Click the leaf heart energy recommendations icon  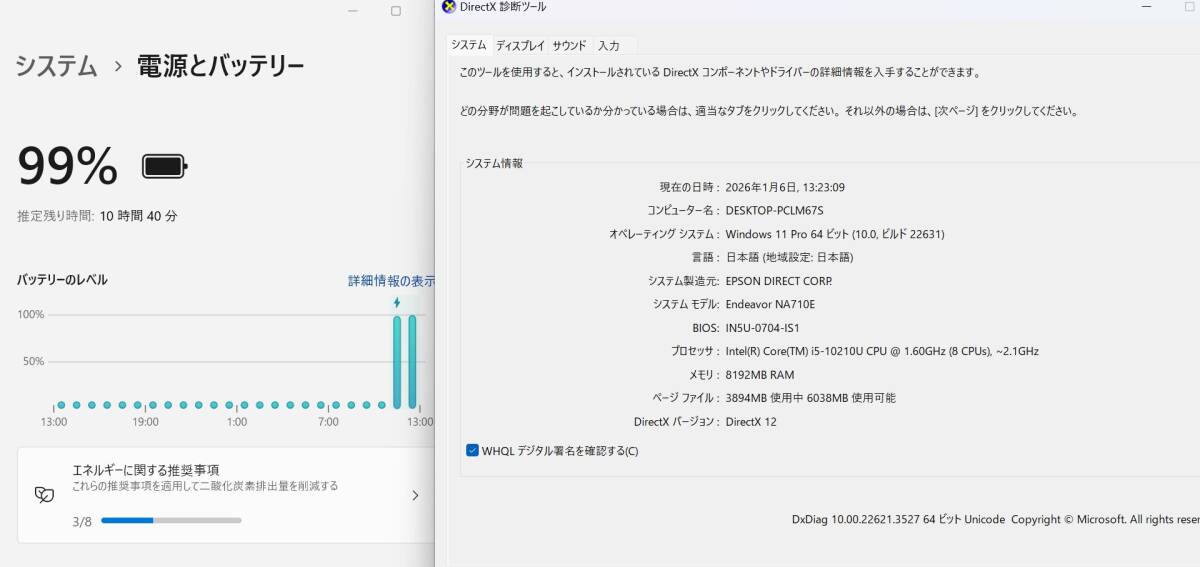click(44, 494)
